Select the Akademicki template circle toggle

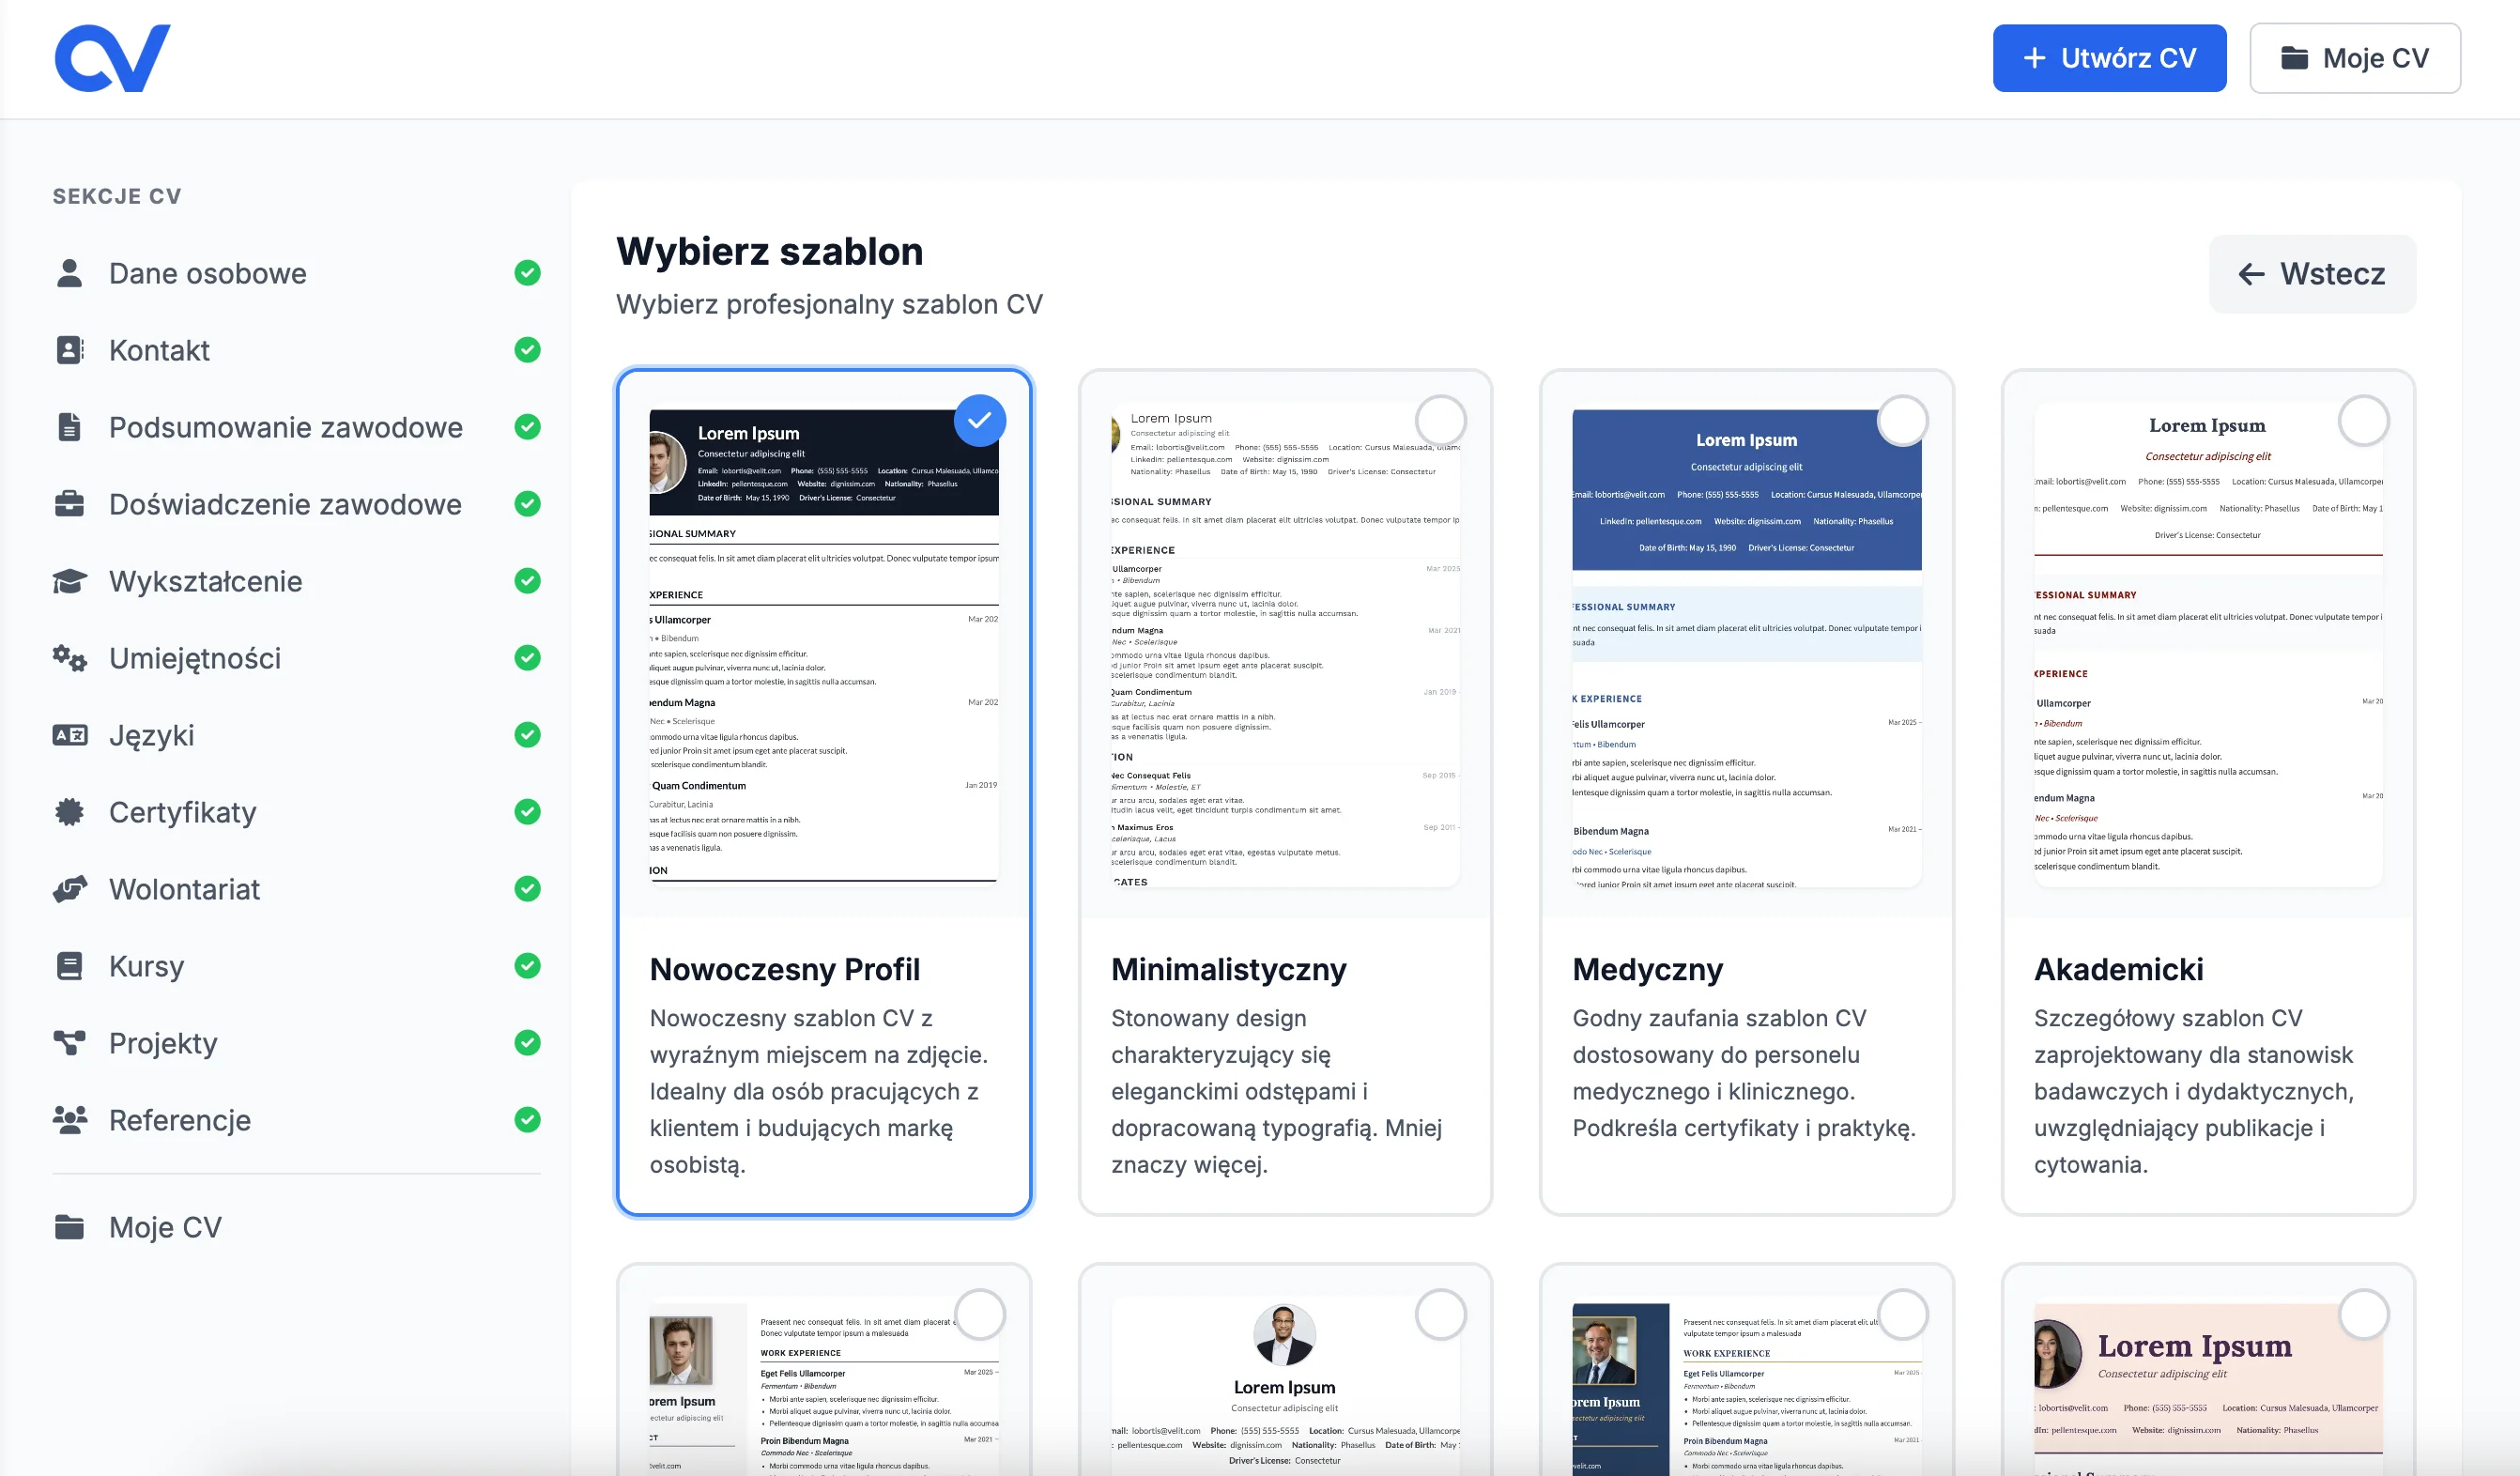2364,420
